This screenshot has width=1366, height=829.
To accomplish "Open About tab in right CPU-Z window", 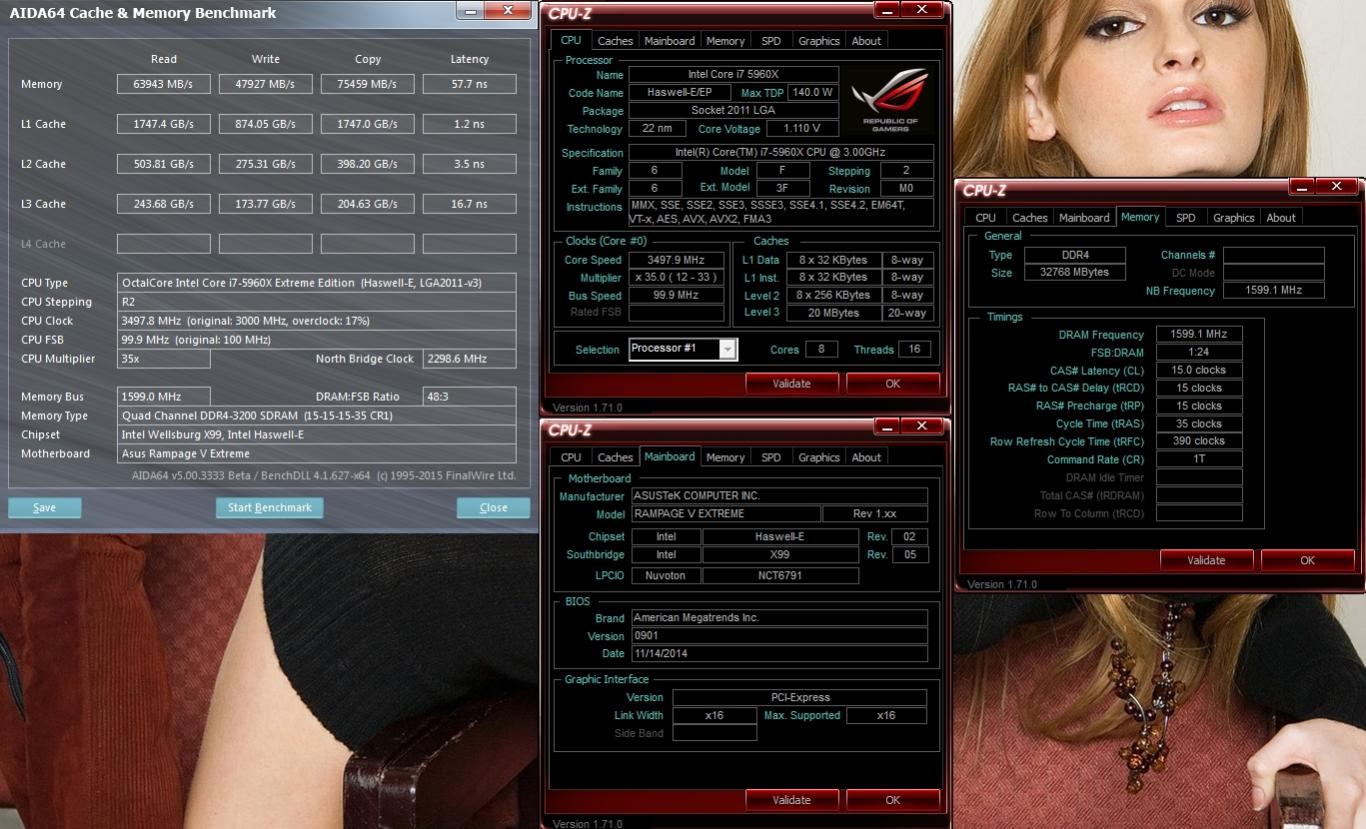I will (1281, 217).
